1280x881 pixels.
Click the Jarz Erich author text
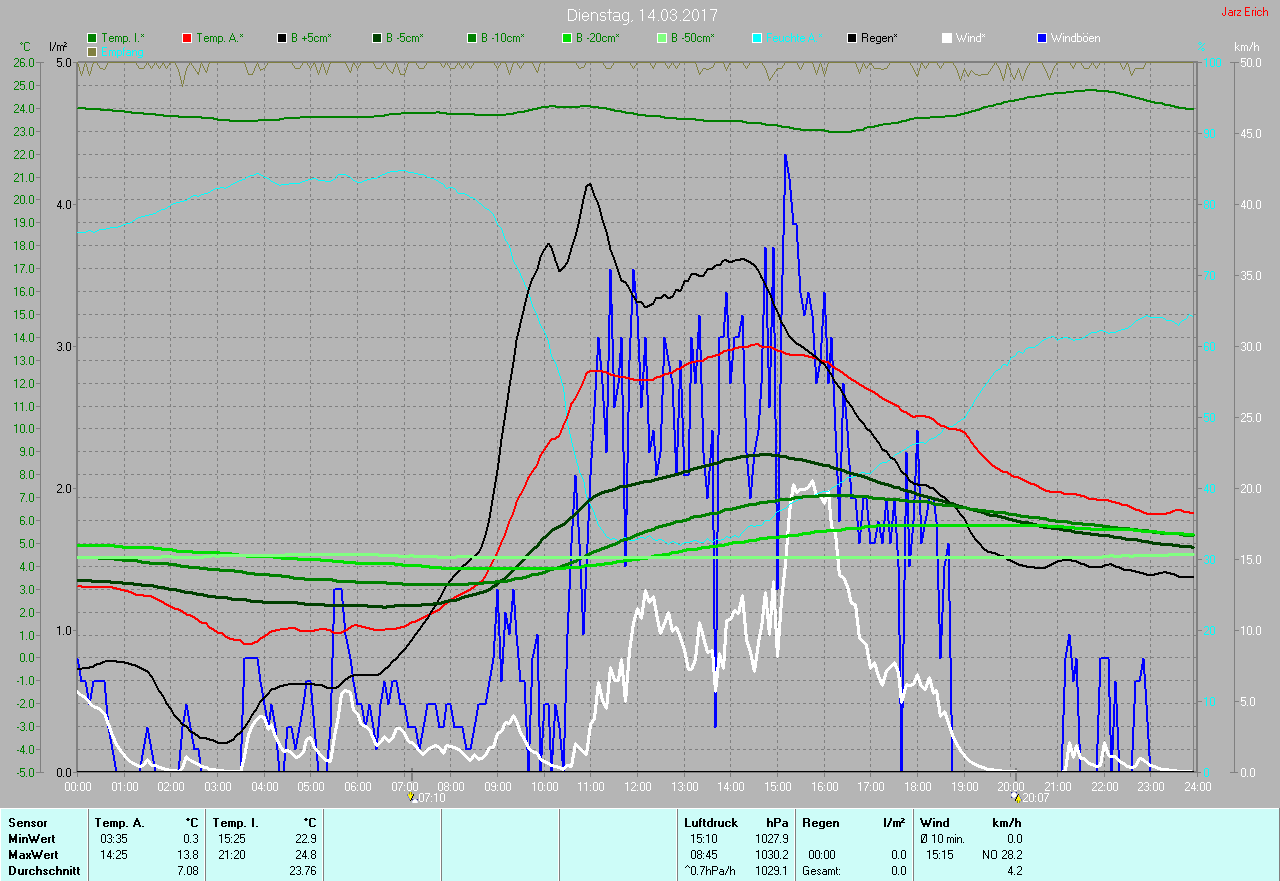point(1244,12)
